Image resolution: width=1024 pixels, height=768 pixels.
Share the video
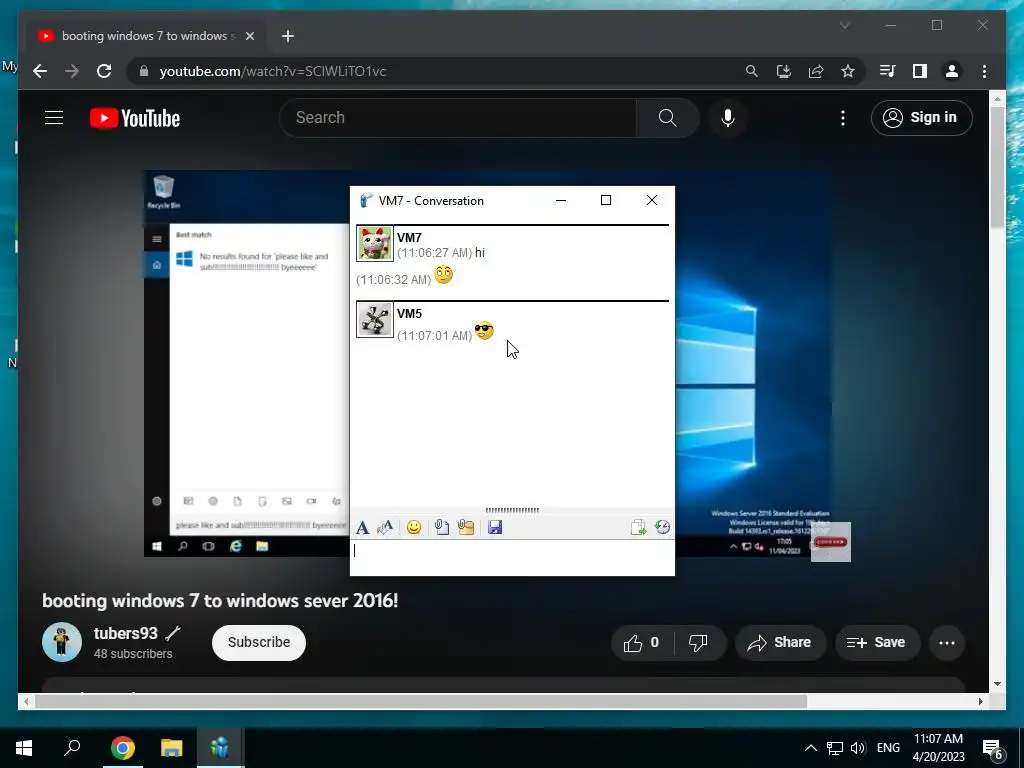[780, 643]
